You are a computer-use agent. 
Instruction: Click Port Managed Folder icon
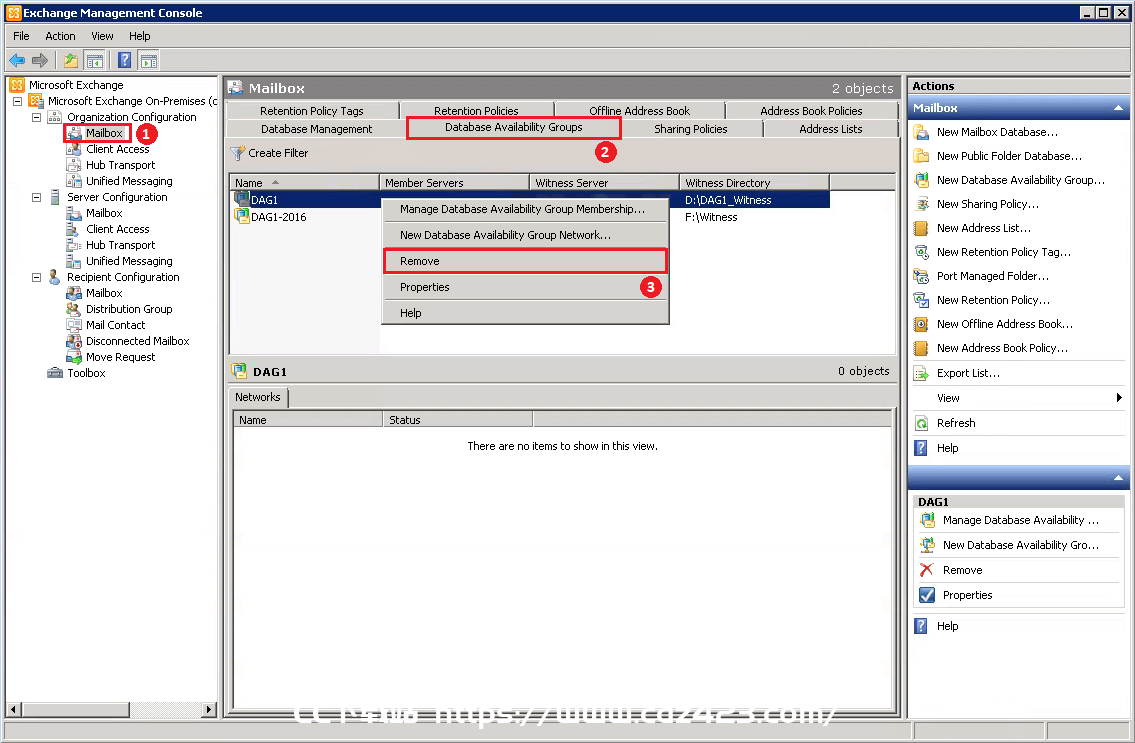[x=921, y=276]
